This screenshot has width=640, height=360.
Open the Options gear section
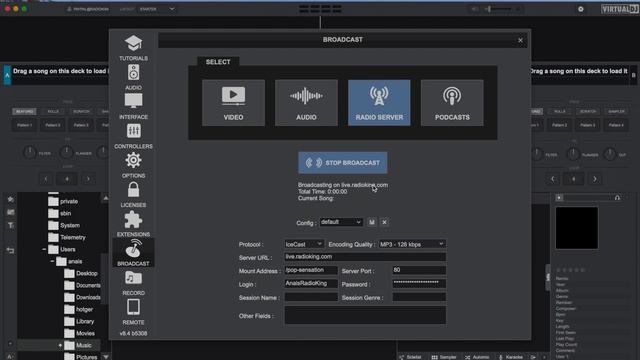133,165
